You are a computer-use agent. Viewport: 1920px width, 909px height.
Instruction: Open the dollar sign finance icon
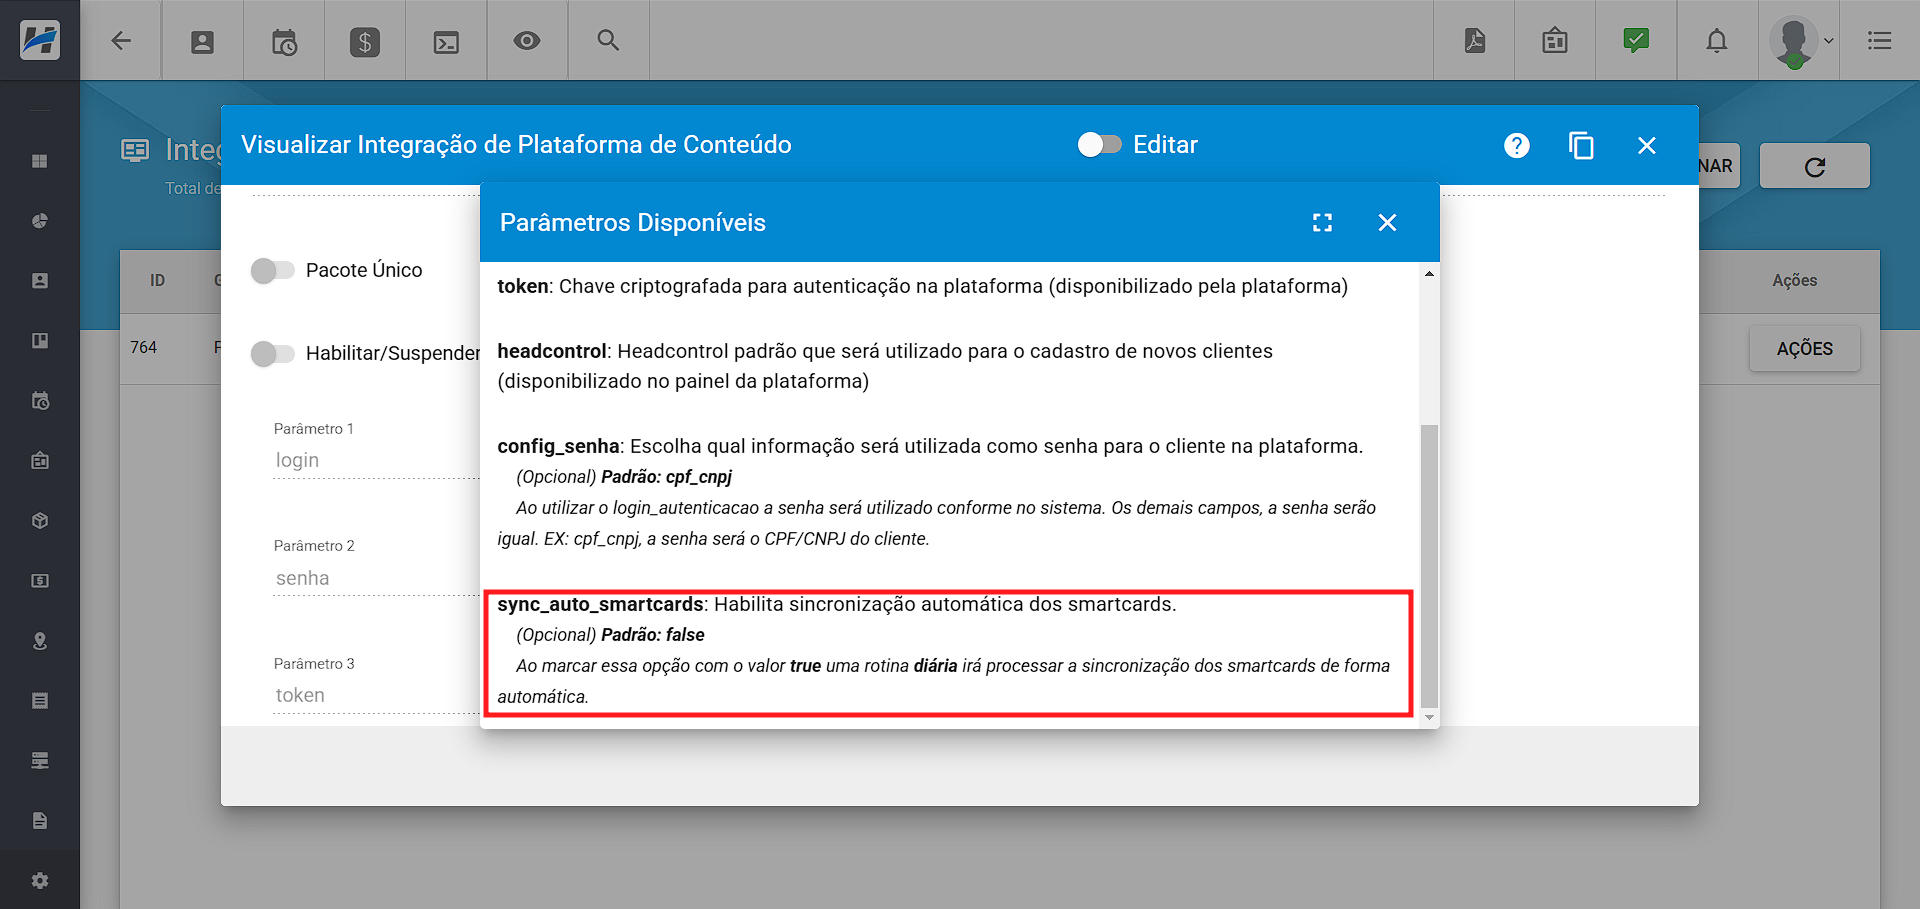coord(365,42)
